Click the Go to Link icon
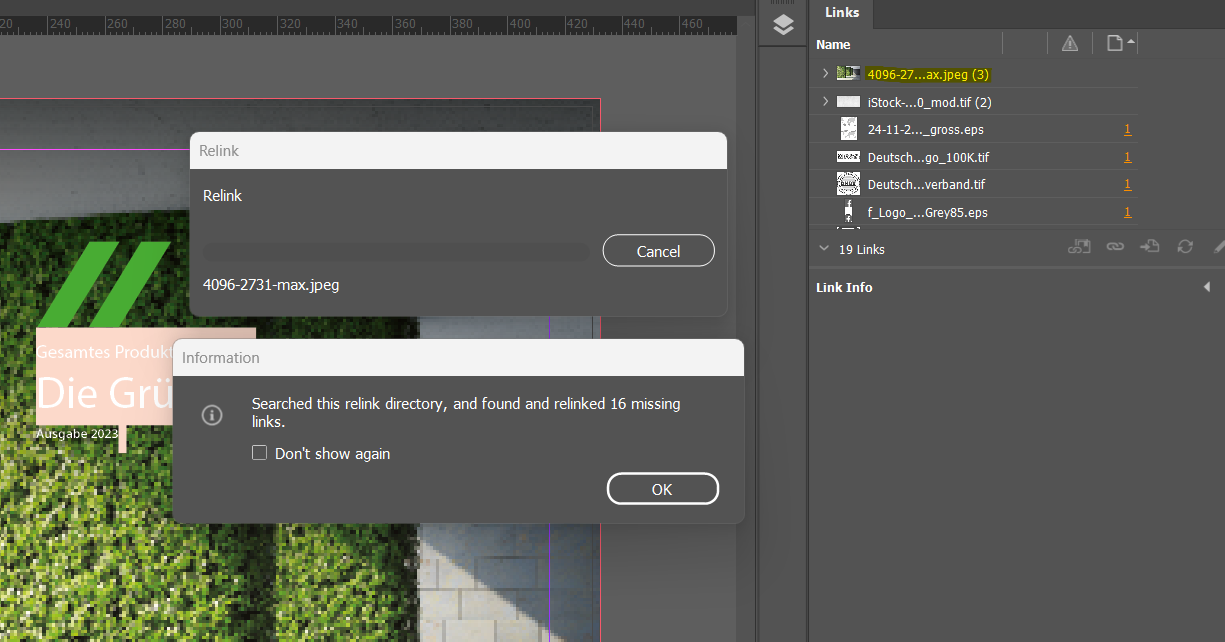The image size is (1225, 642). (x=1149, y=246)
